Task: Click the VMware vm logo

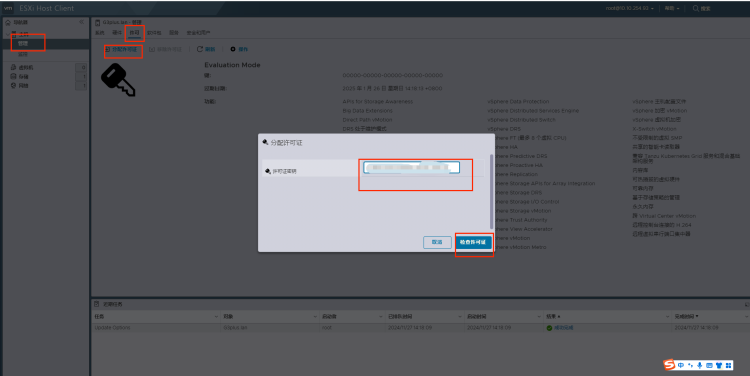Action: [x=8, y=8]
